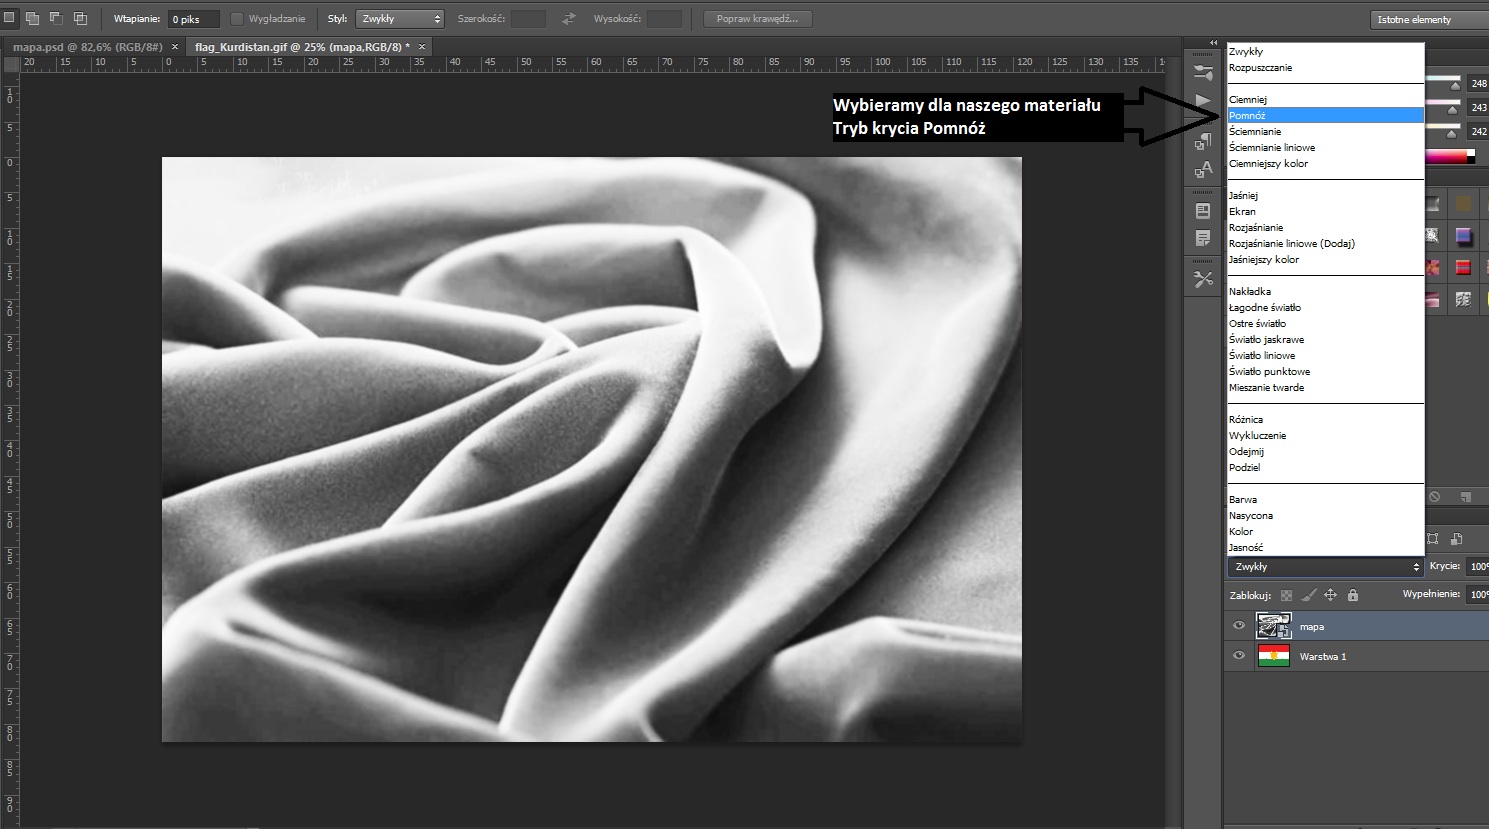Choose the Subtract from selection icon
The height and width of the screenshot is (829, 1489).
tap(56, 18)
